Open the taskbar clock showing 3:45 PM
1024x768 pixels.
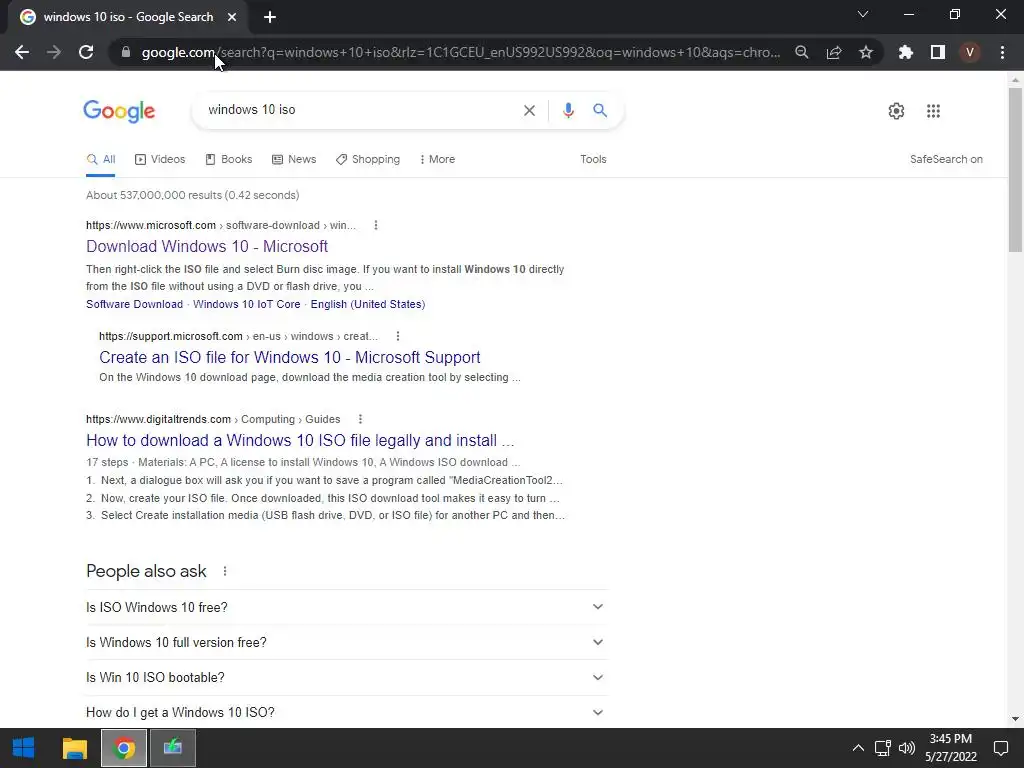(x=951, y=748)
